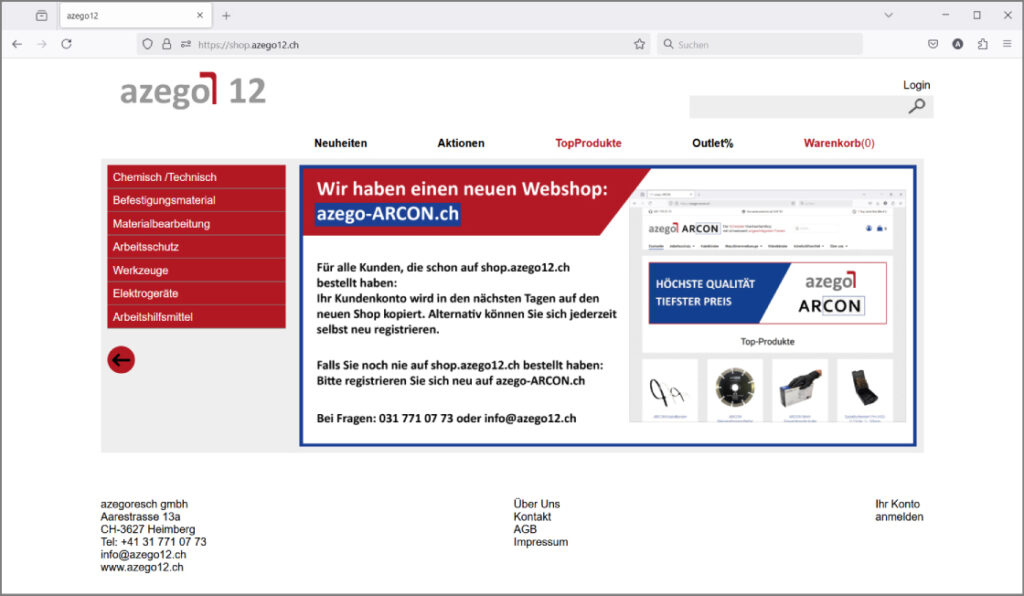The image size is (1024, 596).
Task: Open a new browser tab
Action: (226, 15)
